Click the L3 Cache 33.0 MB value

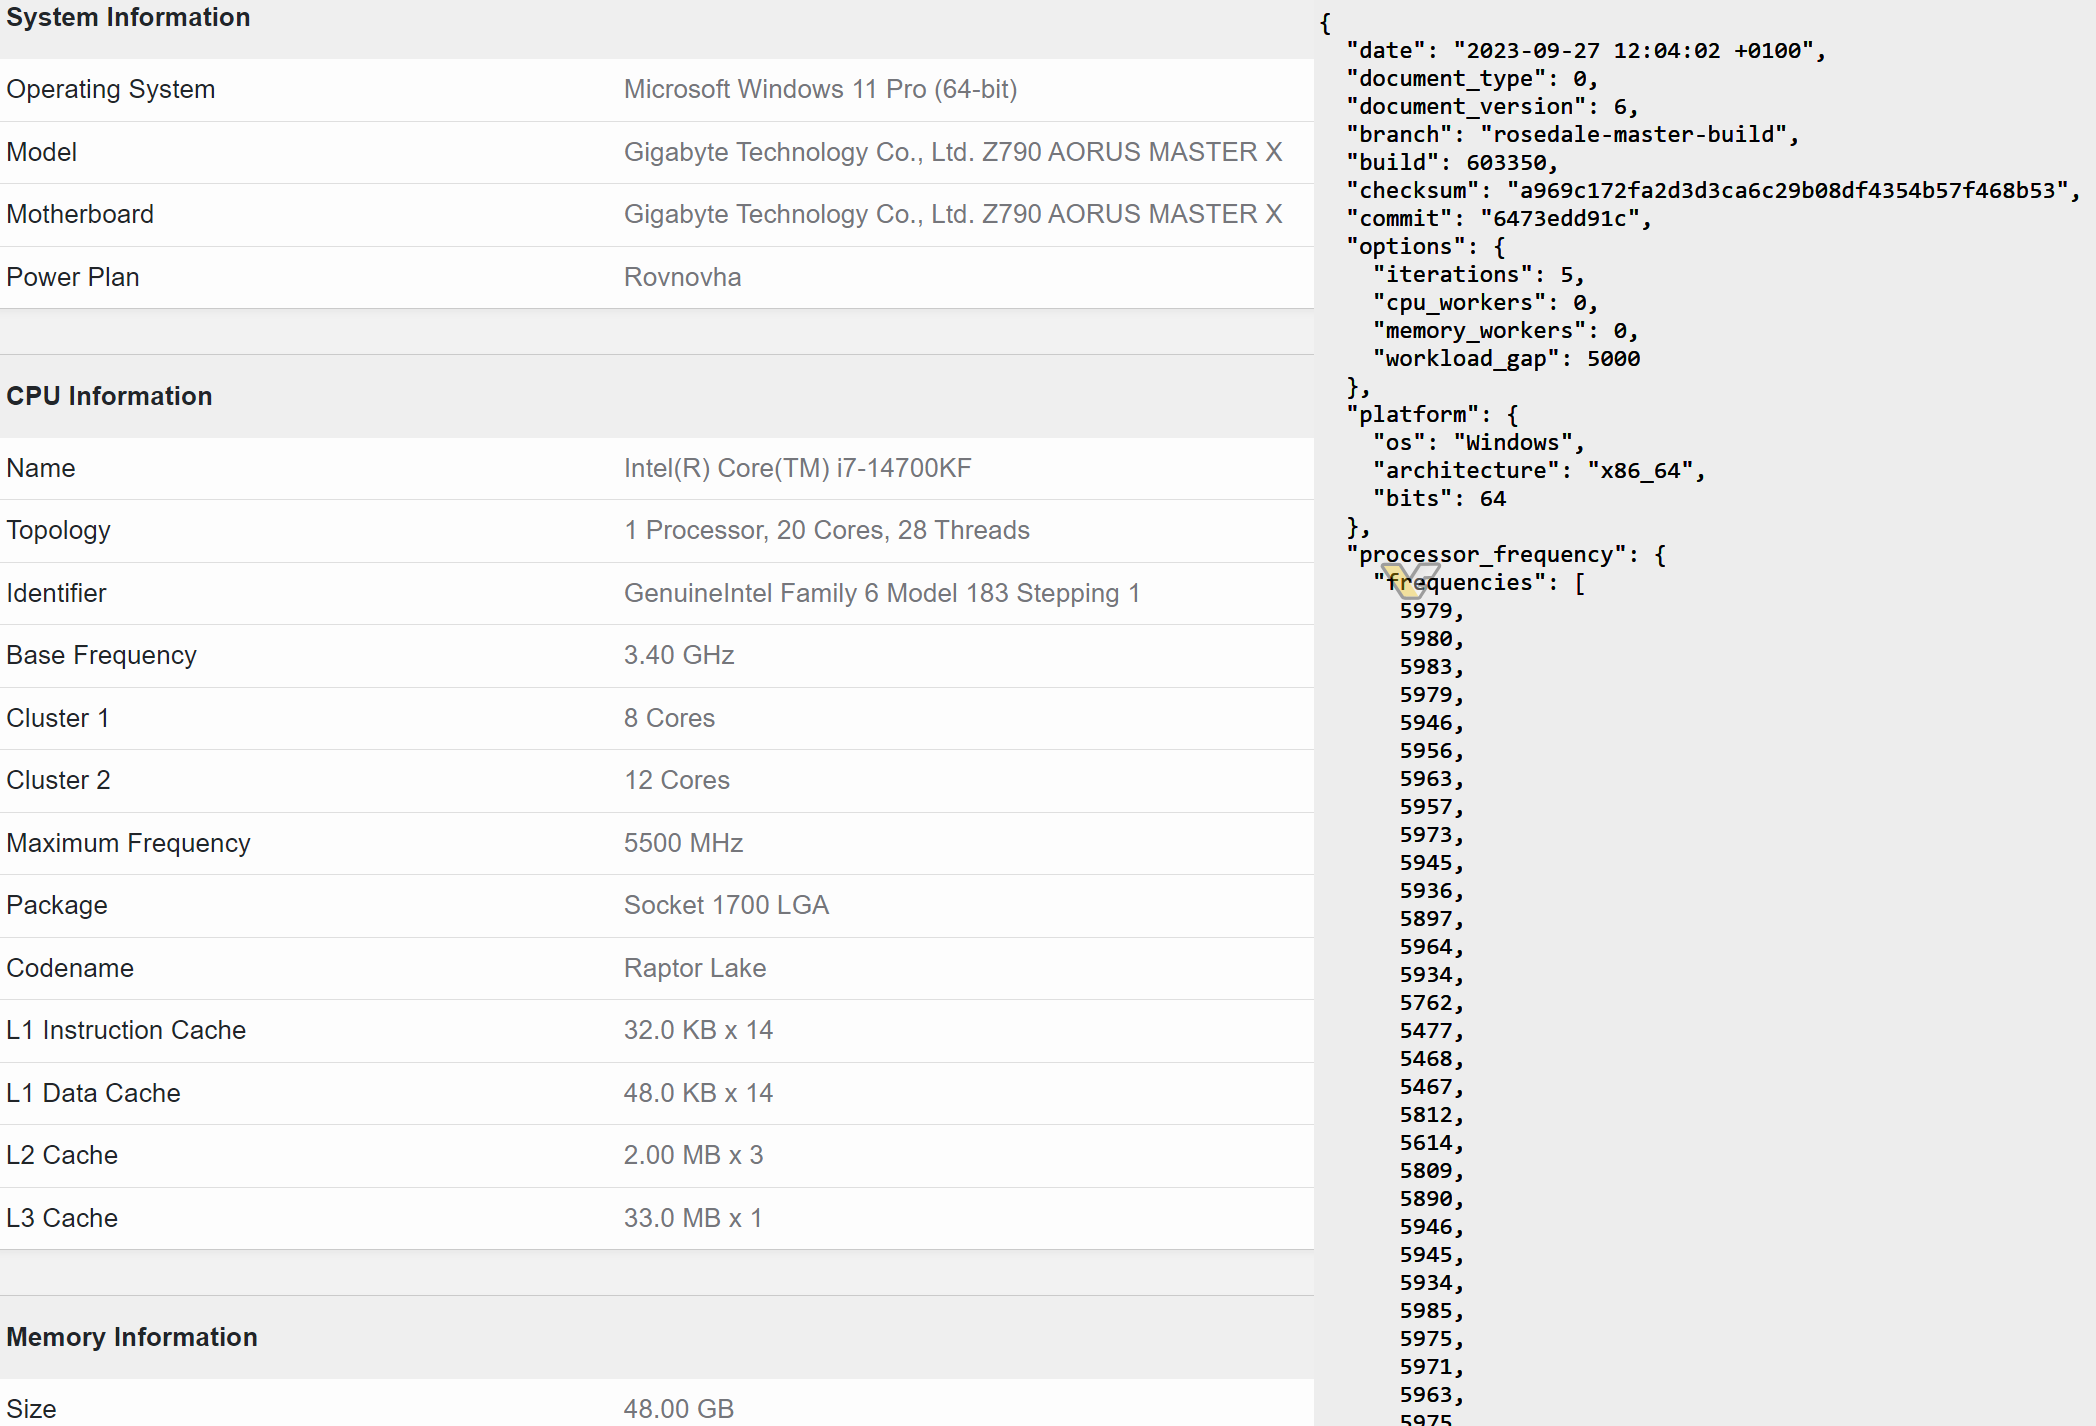point(692,1218)
